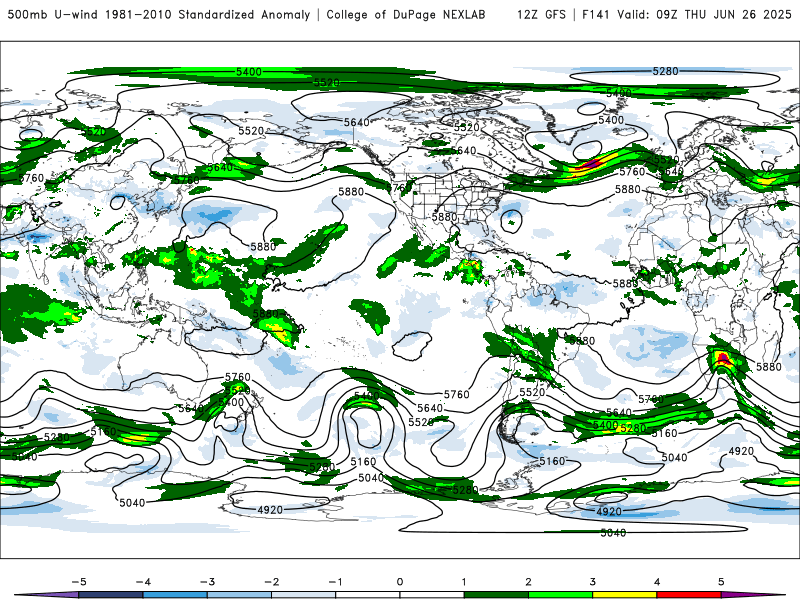Select pale blue -2 to -1 colorbar segment
This screenshot has width=800, height=600.
coord(304,595)
